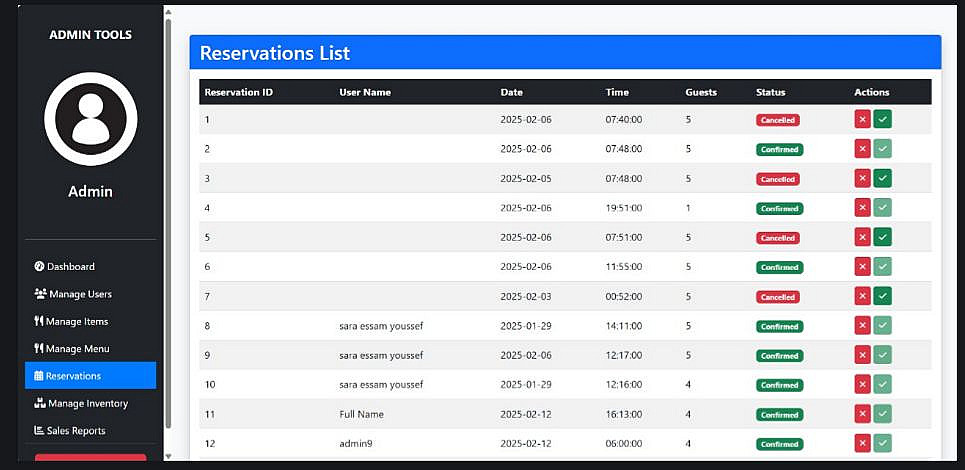Click the Guests column header
965x470 pixels.
(x=701, y=92)
